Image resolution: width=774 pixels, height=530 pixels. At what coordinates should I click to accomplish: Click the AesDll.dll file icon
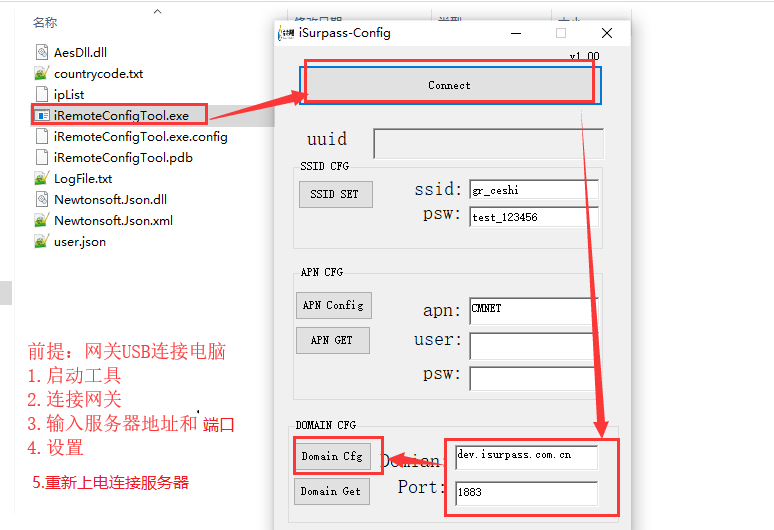(42, 52)
